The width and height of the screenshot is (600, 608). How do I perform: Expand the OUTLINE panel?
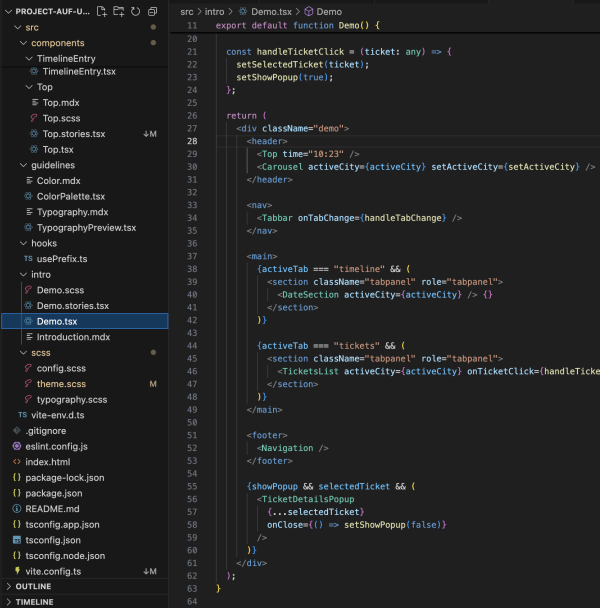tap(9, 586)
